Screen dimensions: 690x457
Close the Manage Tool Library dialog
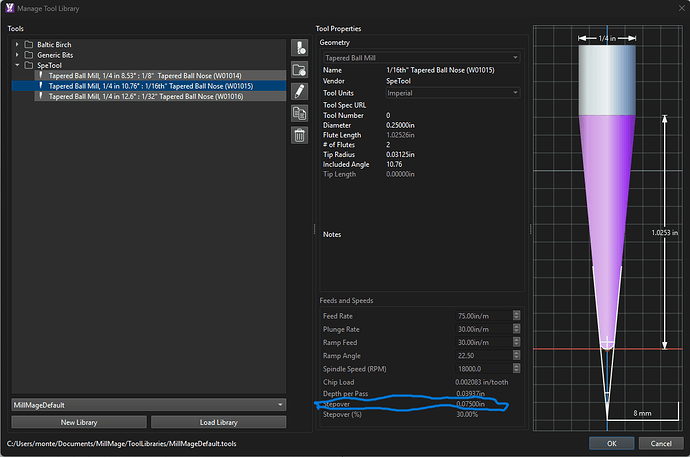tap(681, 8)
